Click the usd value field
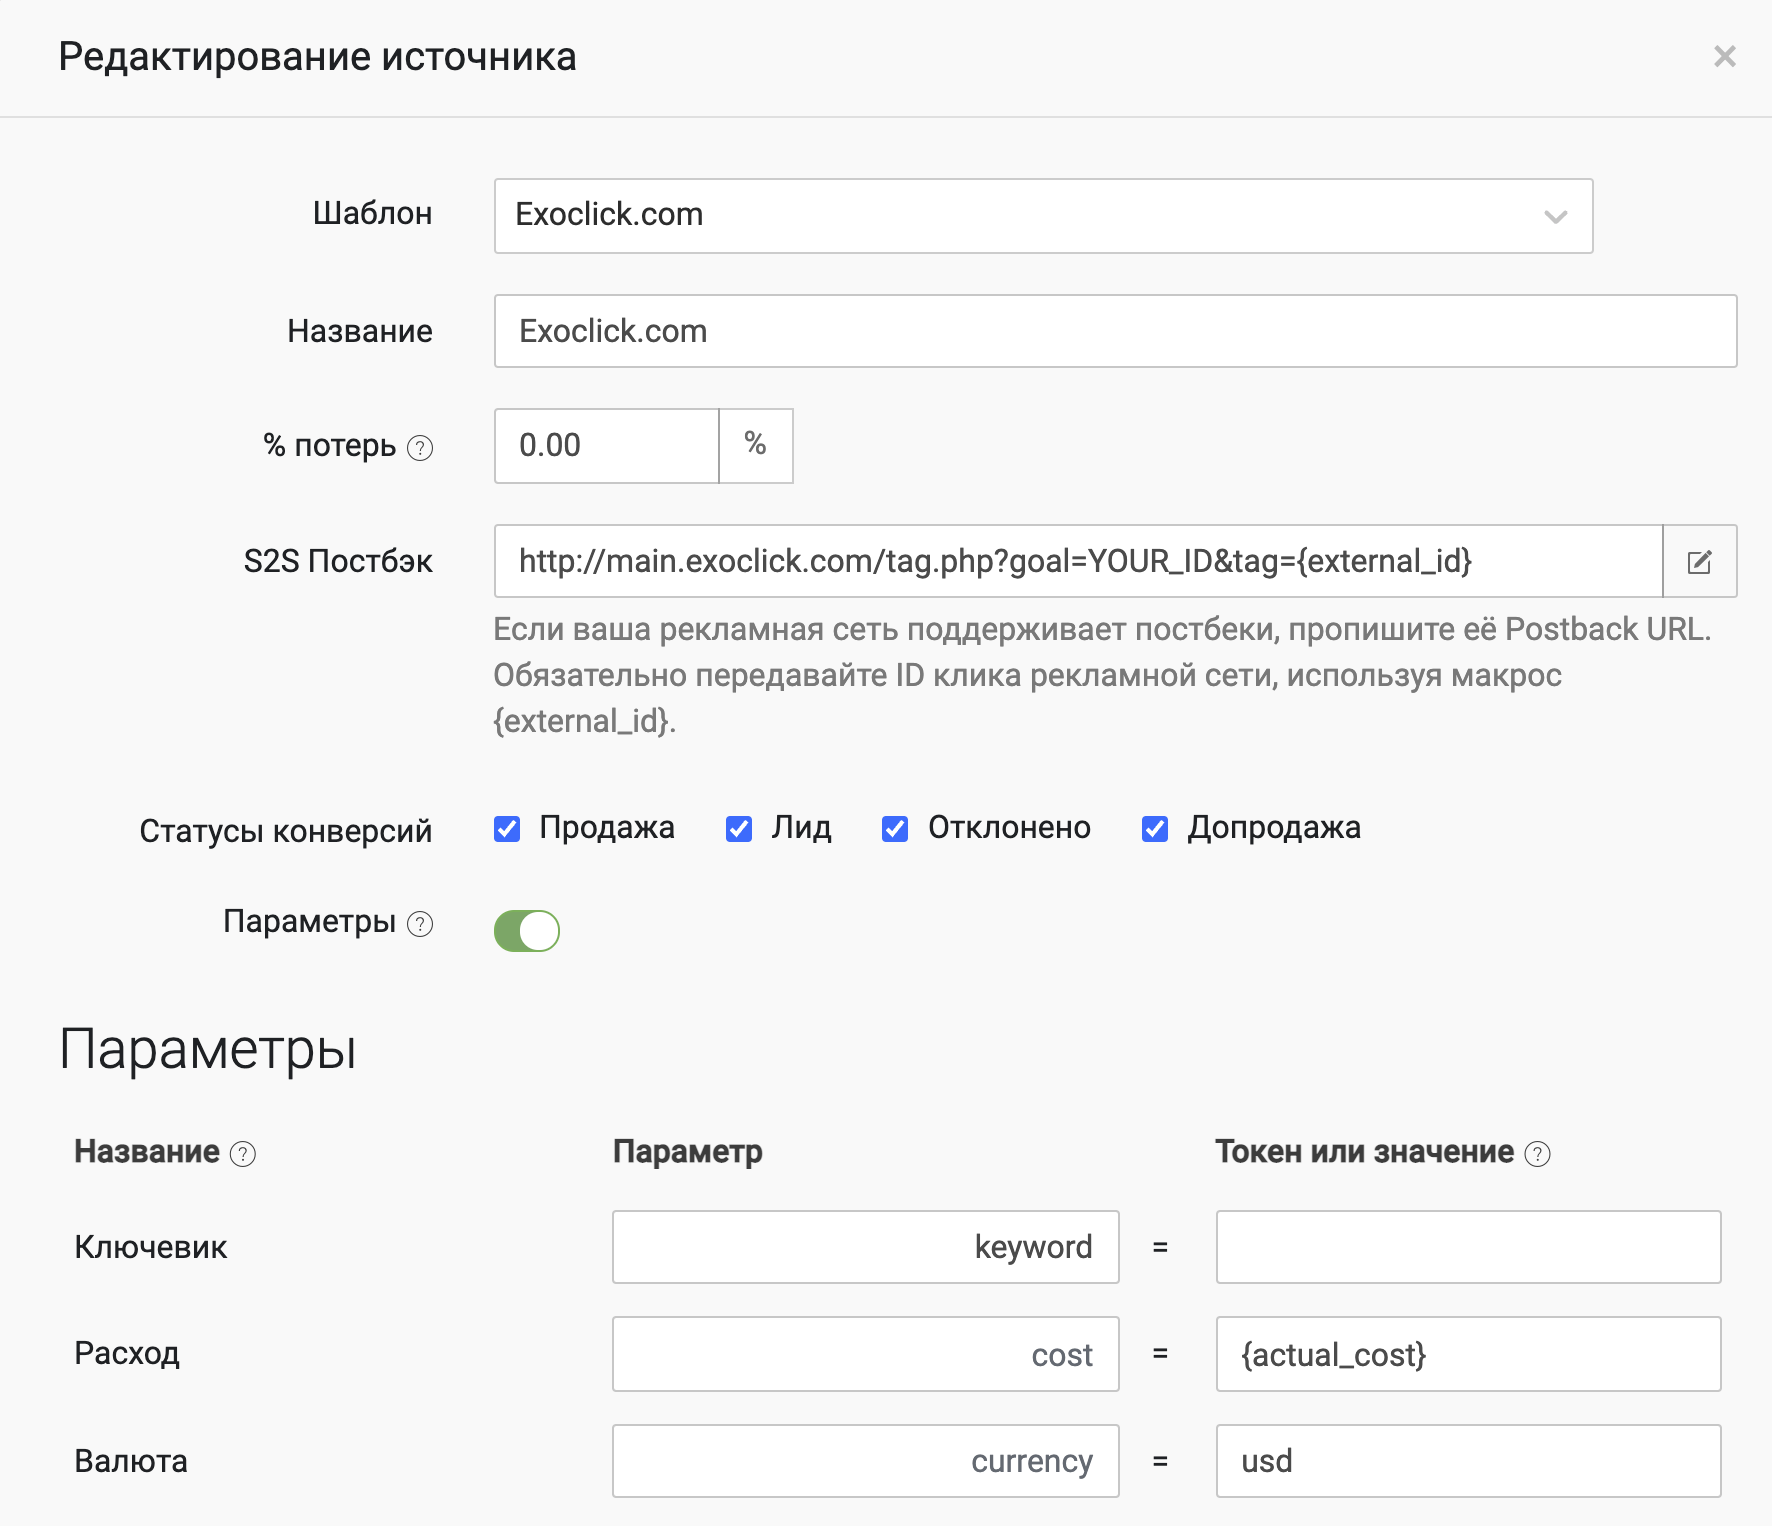 point(1468,1461)
